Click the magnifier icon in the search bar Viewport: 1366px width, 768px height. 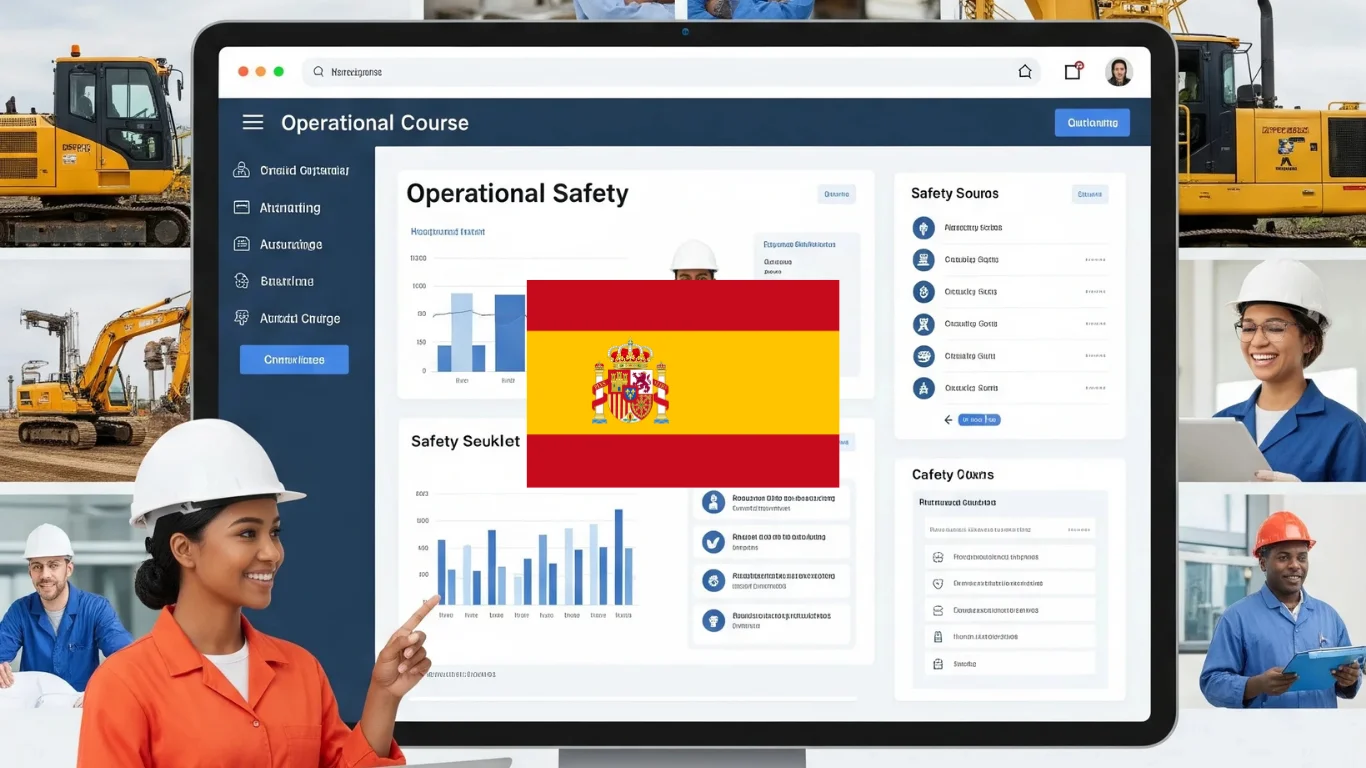point(318,72)
